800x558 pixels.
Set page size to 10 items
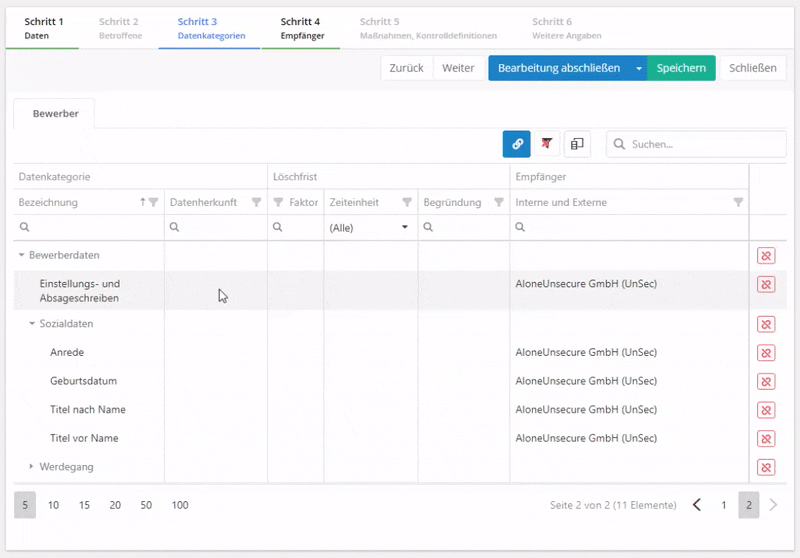(54, 505)
